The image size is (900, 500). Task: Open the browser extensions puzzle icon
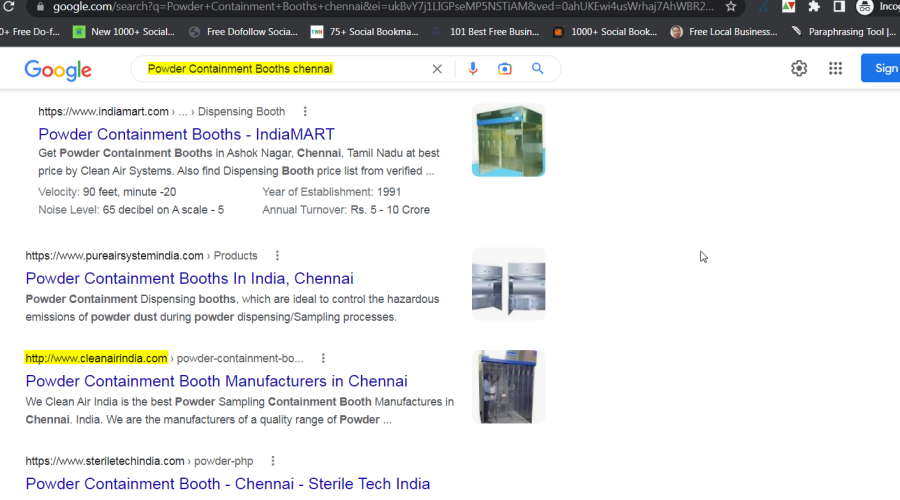click(x=814, y=7)
